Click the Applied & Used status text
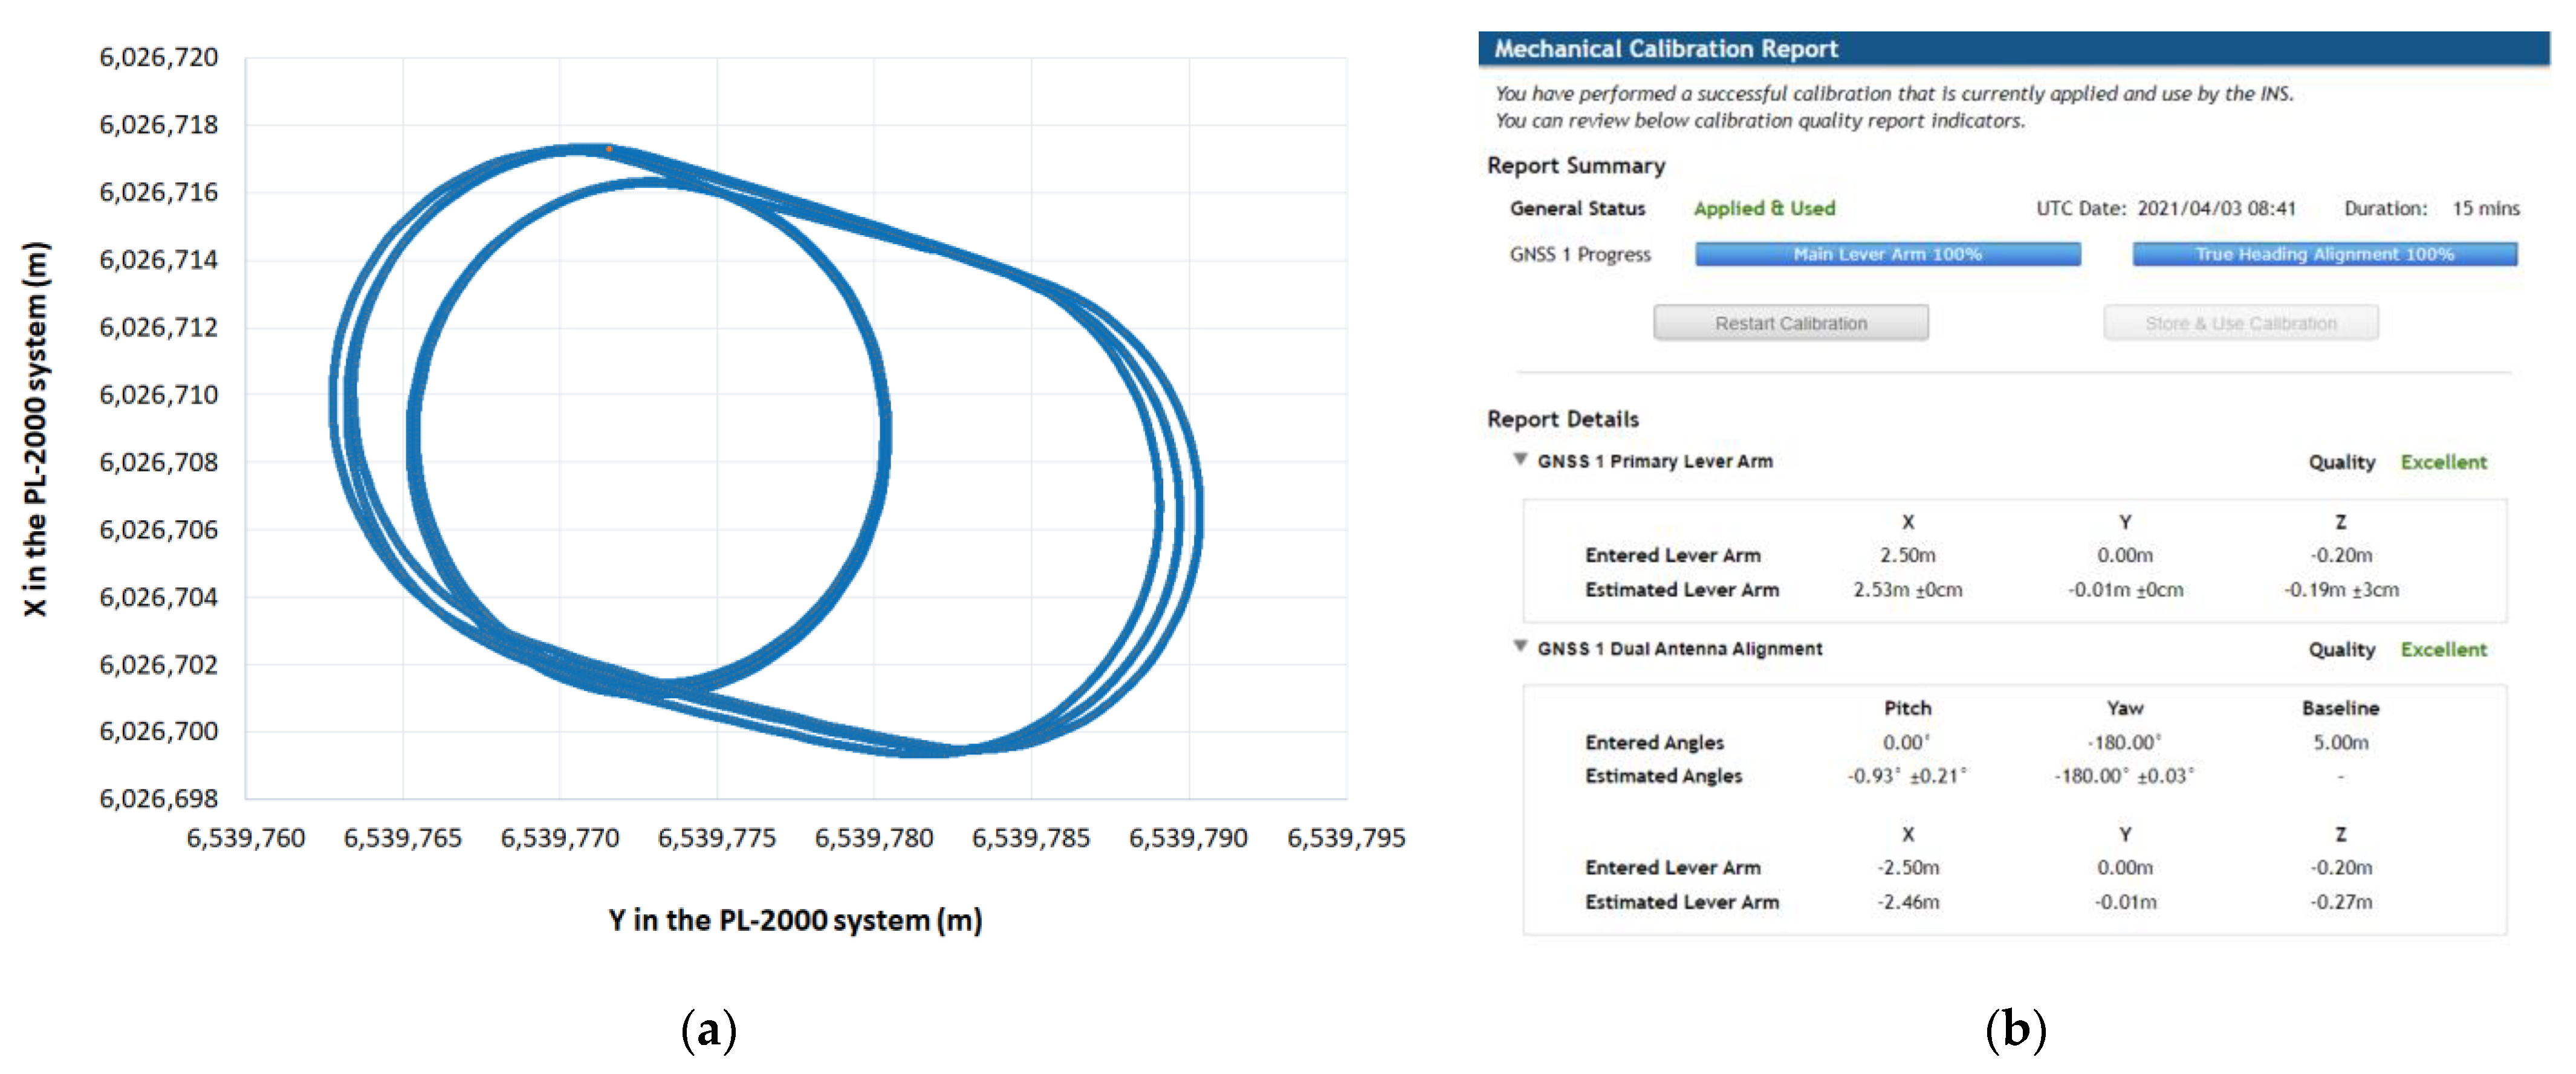Screen dimensions: 2576x1074 click(1764, 208)
